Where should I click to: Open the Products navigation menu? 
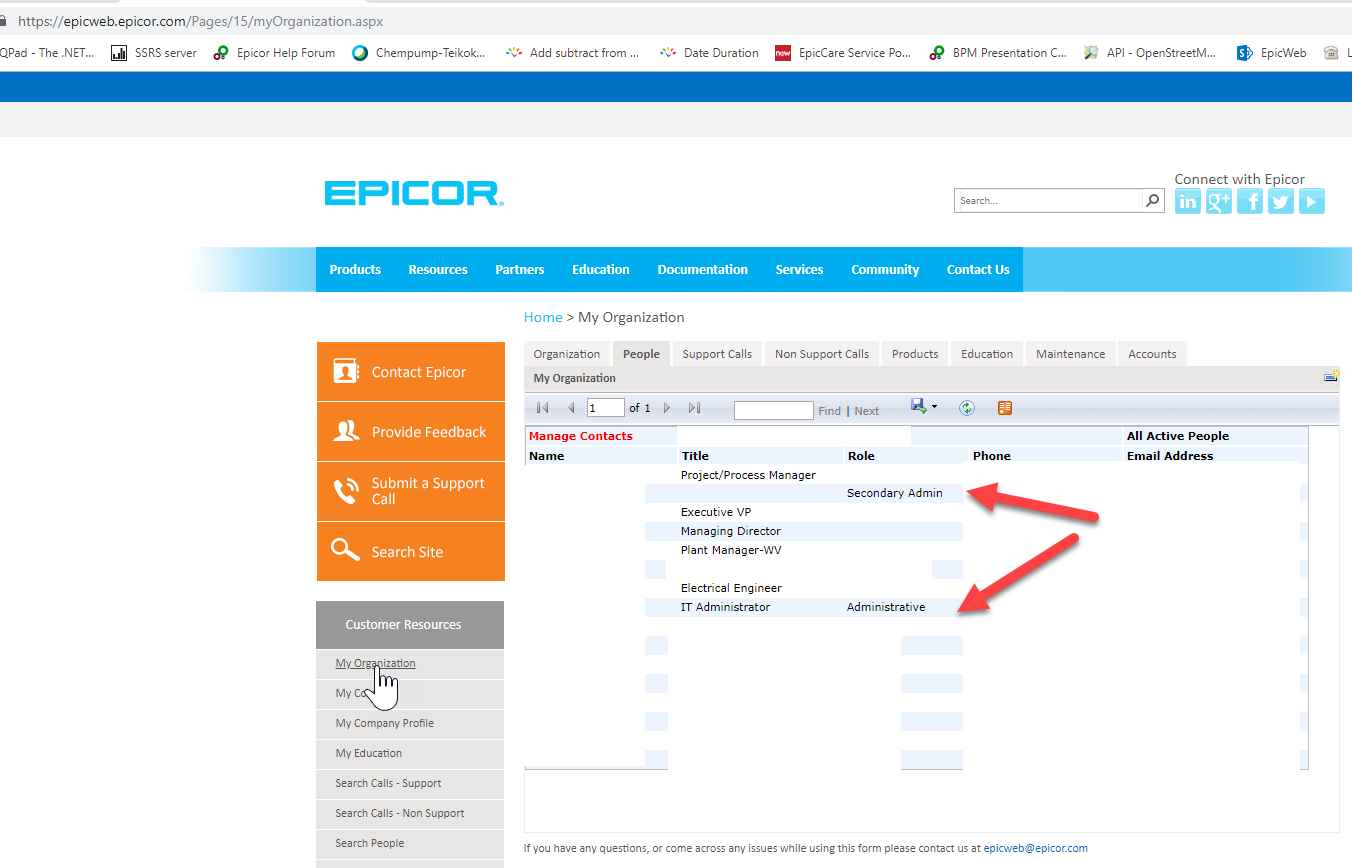point(355,269)
